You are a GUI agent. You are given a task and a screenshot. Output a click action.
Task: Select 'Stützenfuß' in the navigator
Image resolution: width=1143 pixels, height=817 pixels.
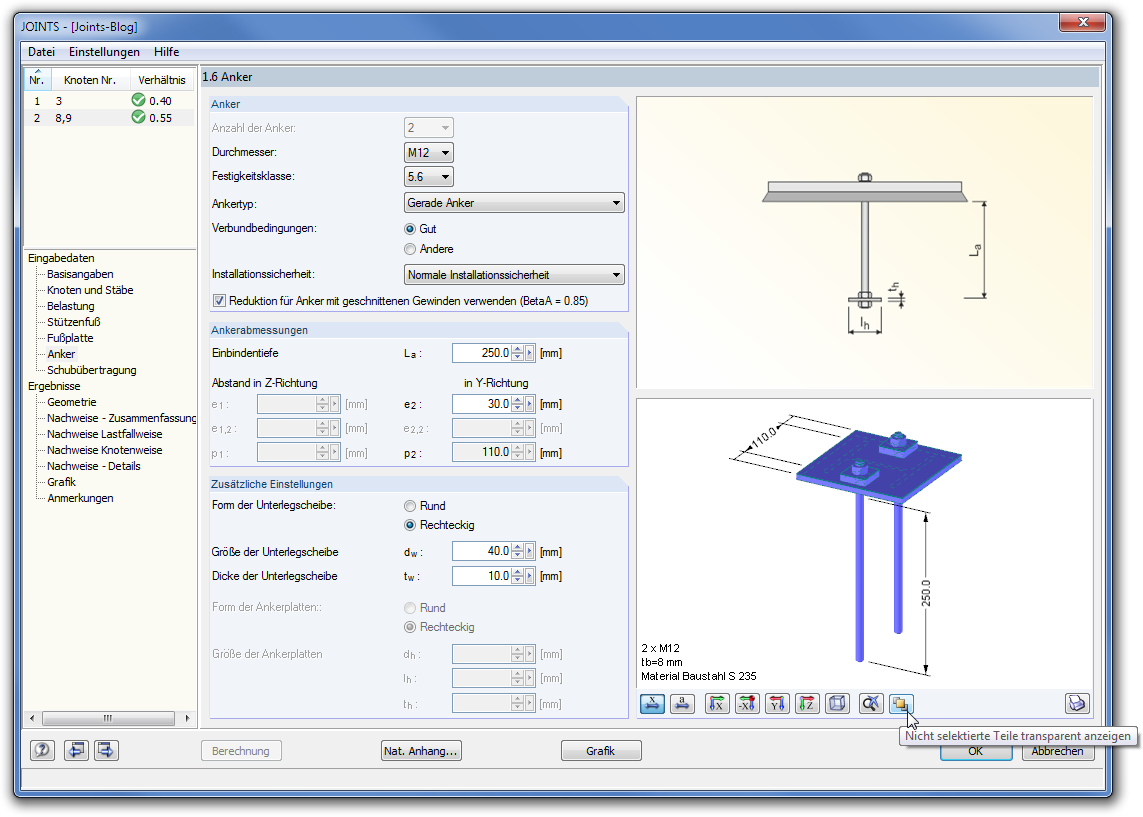click(x=74, y=322)
